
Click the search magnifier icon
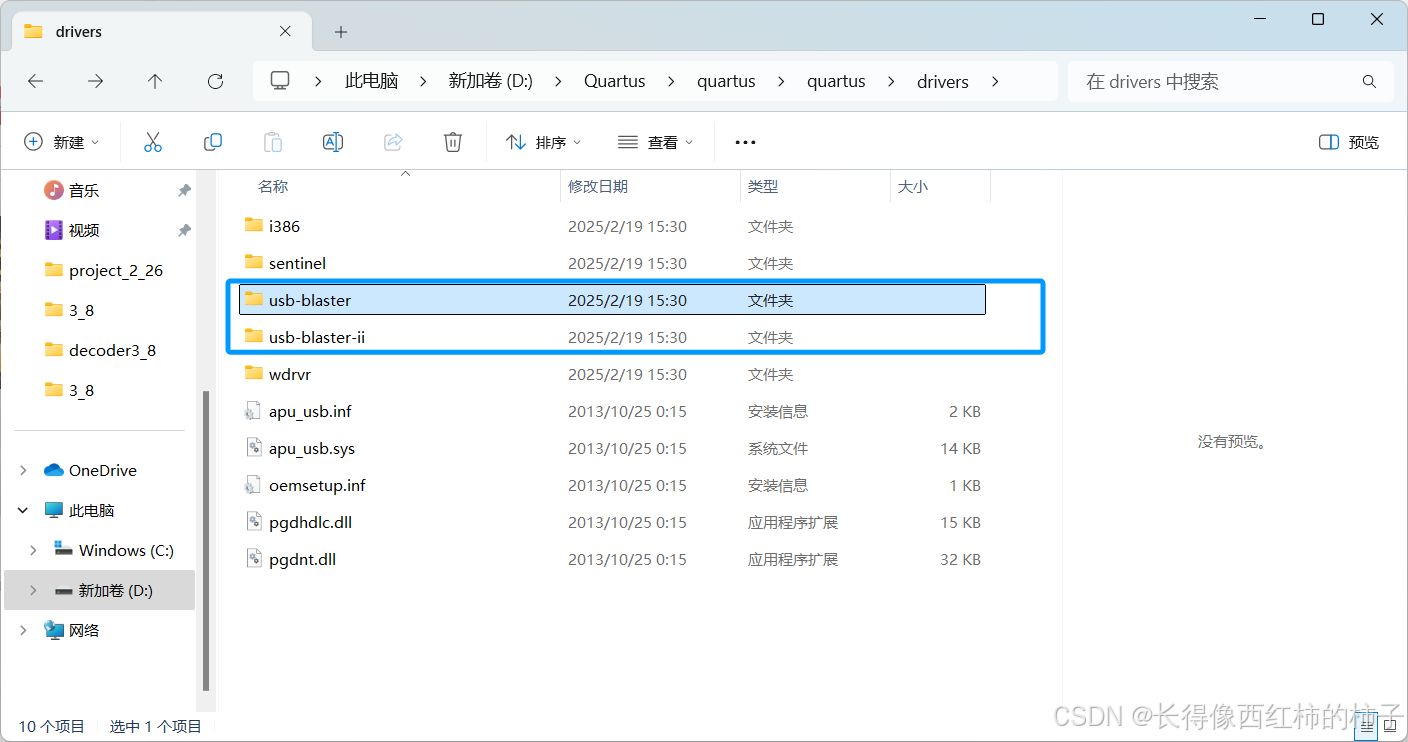1370,81
